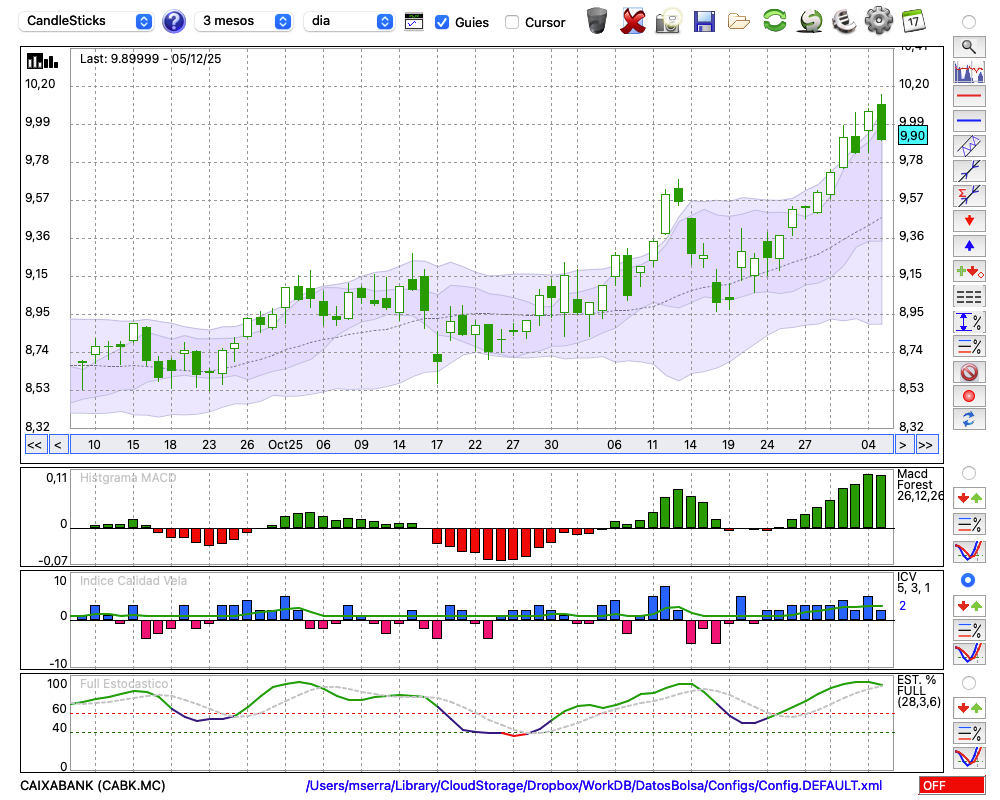The height and width of the screenshot is (800, 1000).
Task: Click red/green arrows icon beside ICV panel
Action: tap(969, 605)
